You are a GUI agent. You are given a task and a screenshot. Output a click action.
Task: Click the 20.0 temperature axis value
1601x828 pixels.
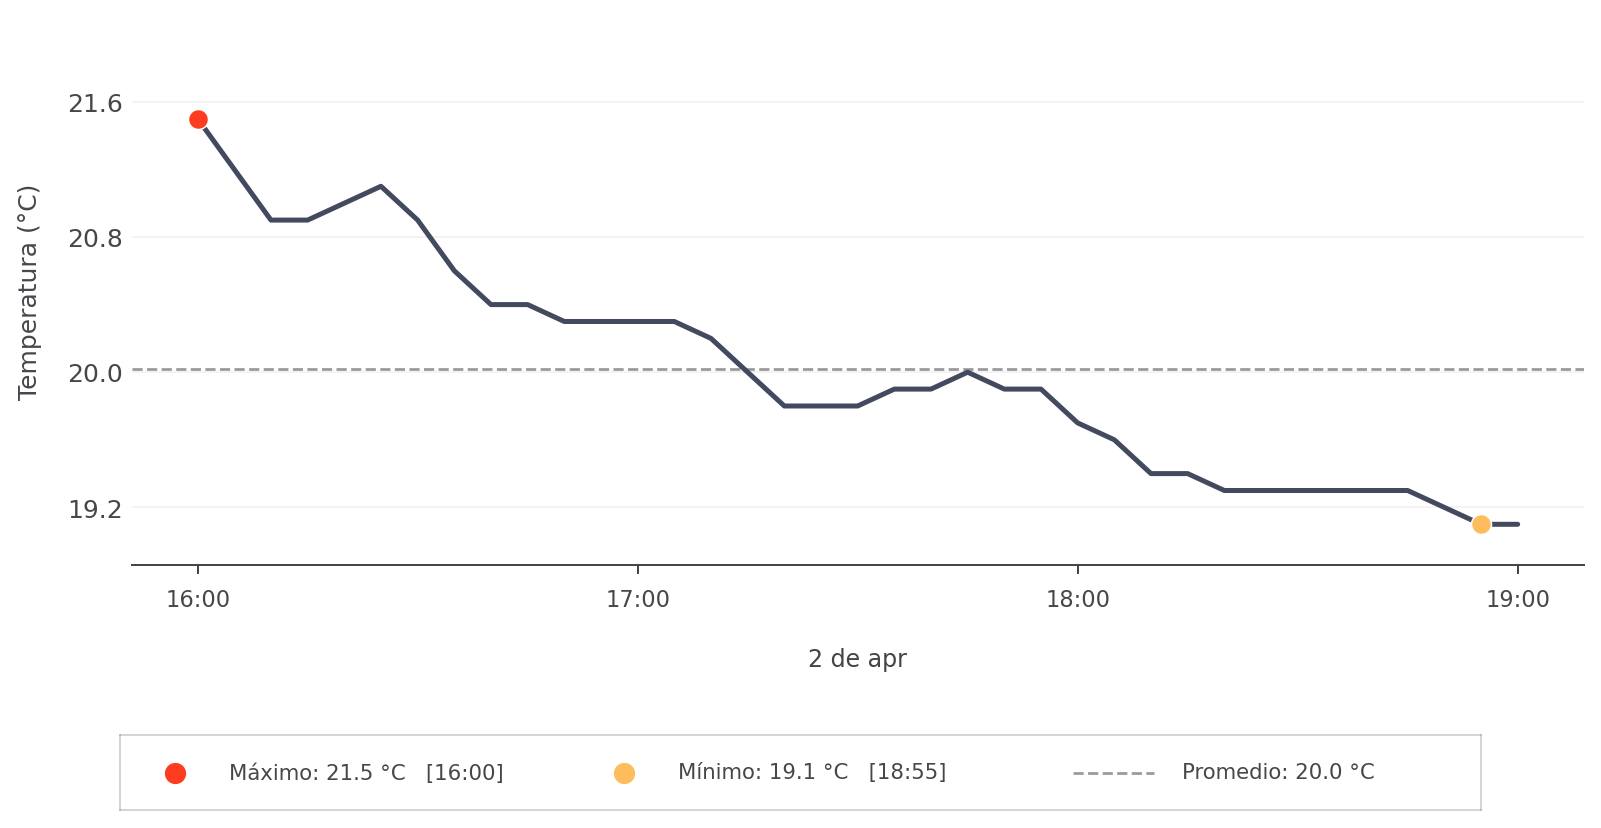[95, 373]
